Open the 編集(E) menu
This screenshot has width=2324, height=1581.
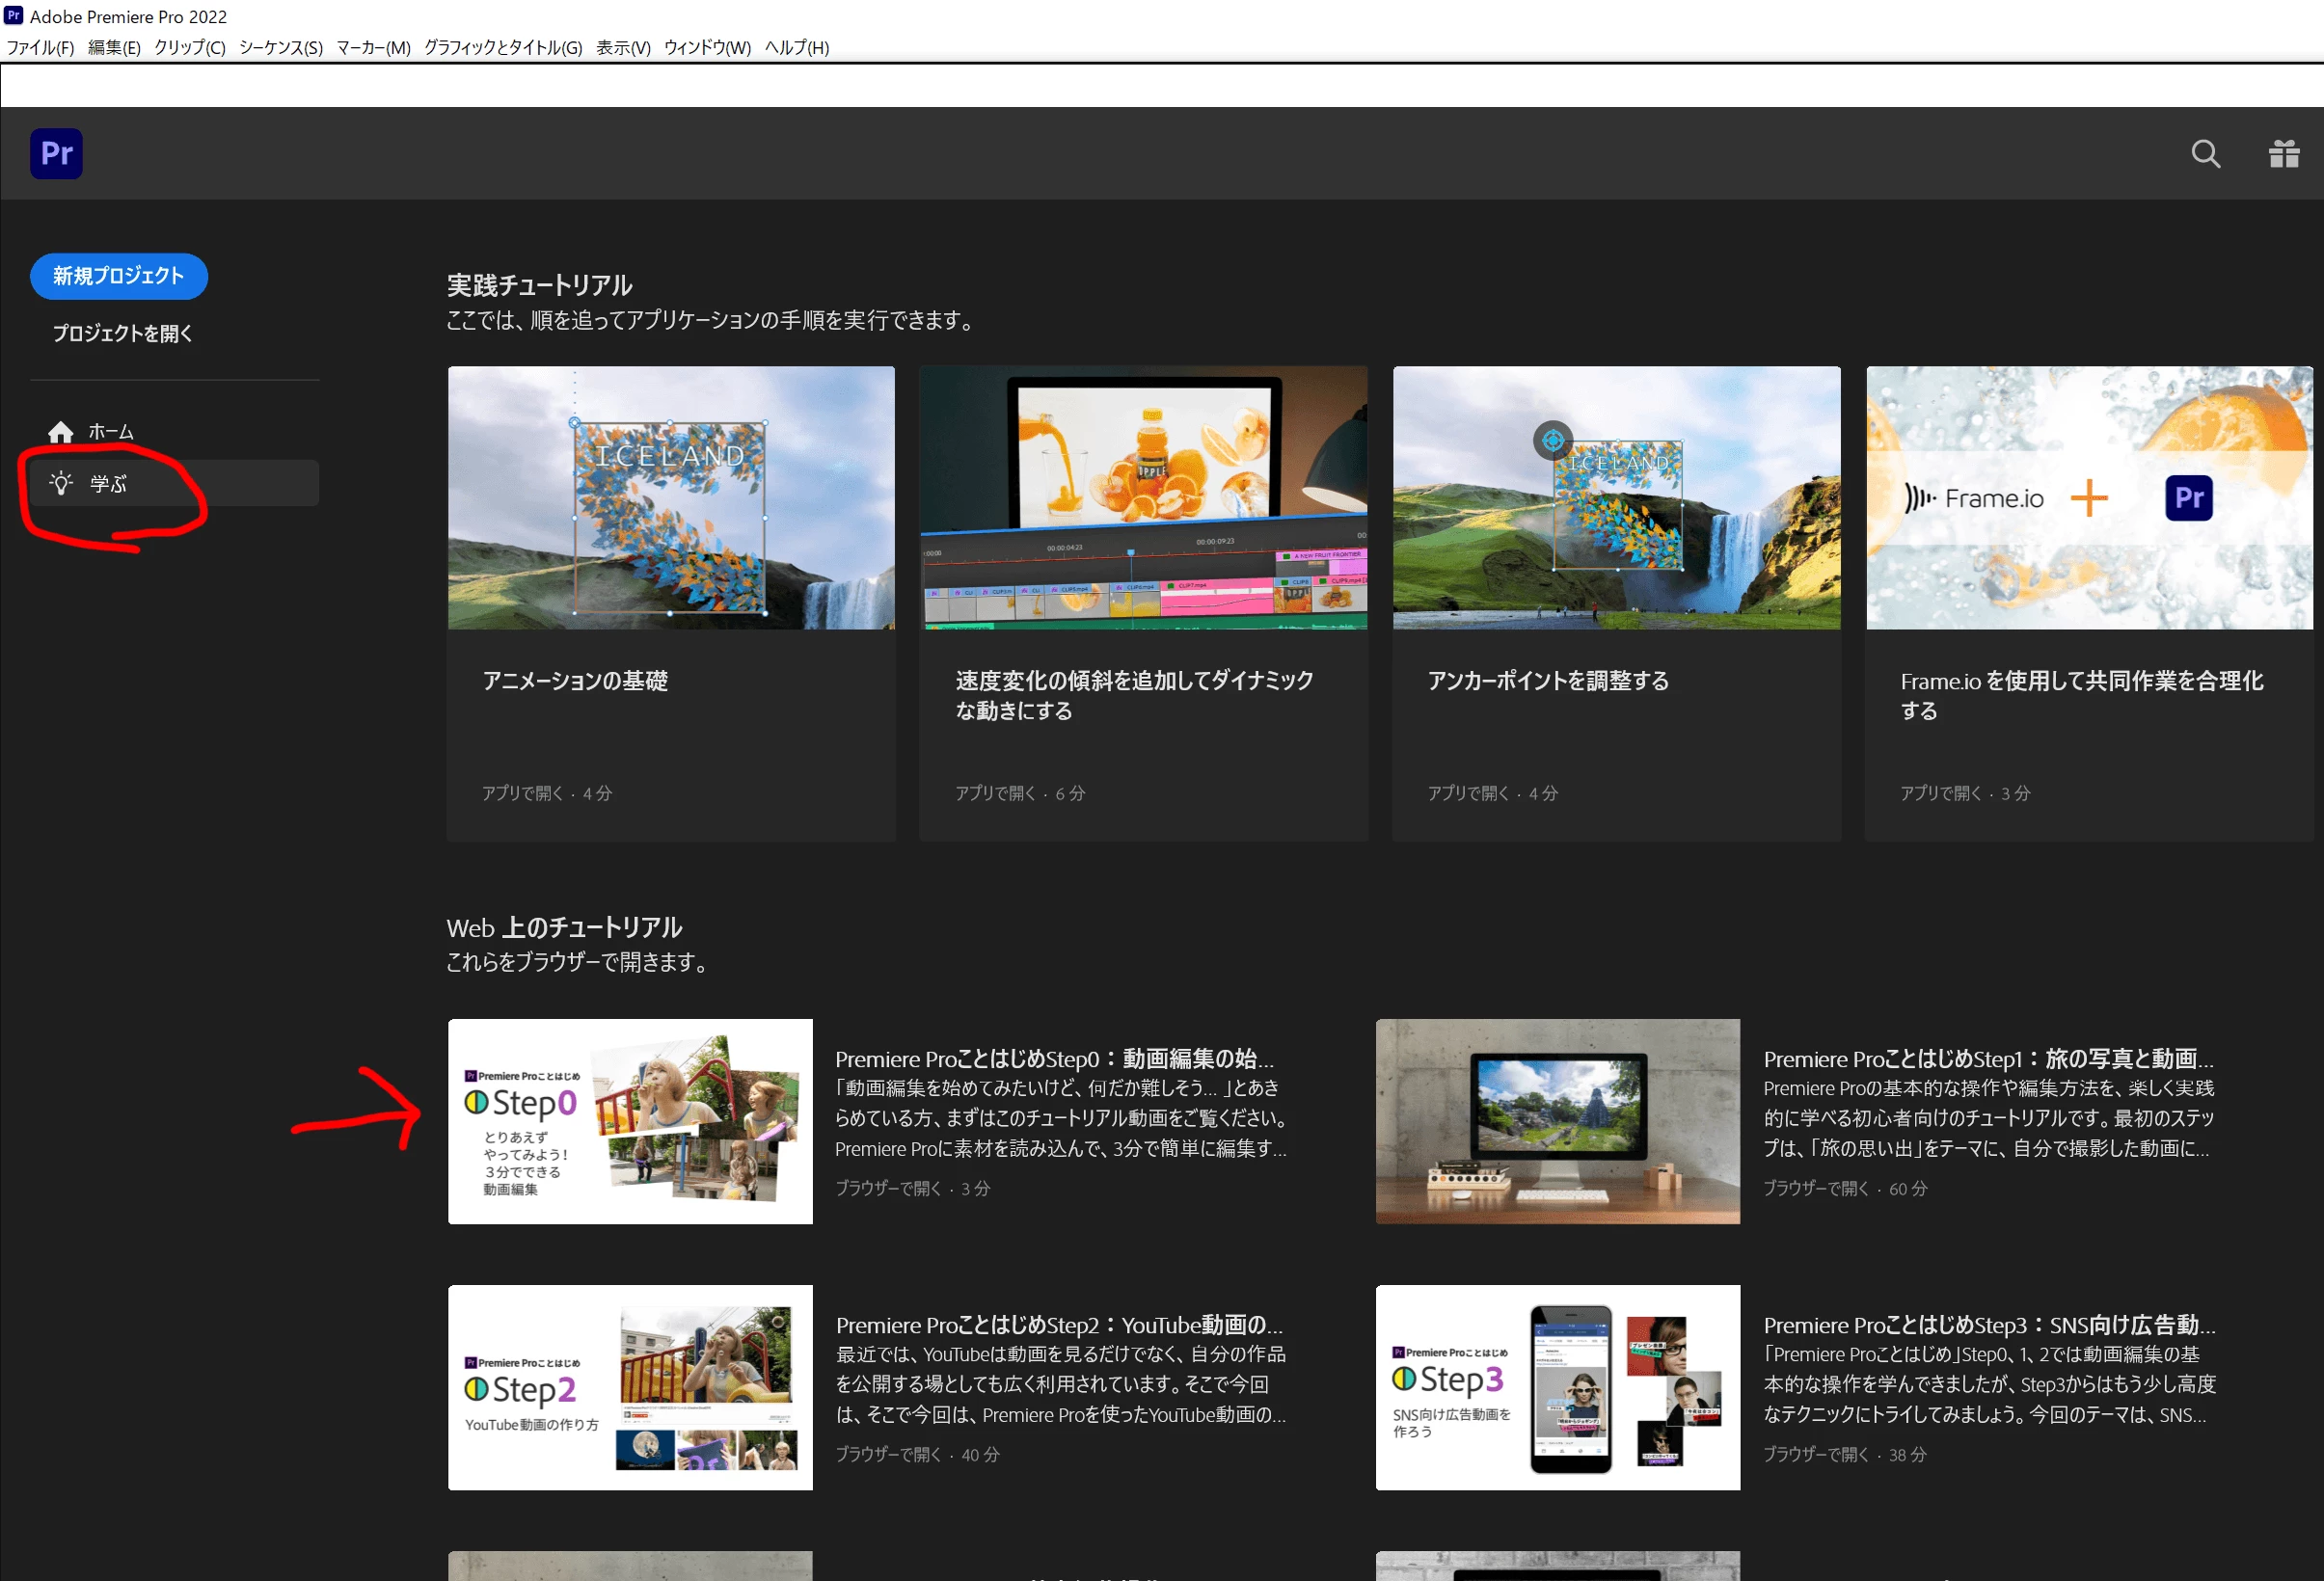pos(114,48)
